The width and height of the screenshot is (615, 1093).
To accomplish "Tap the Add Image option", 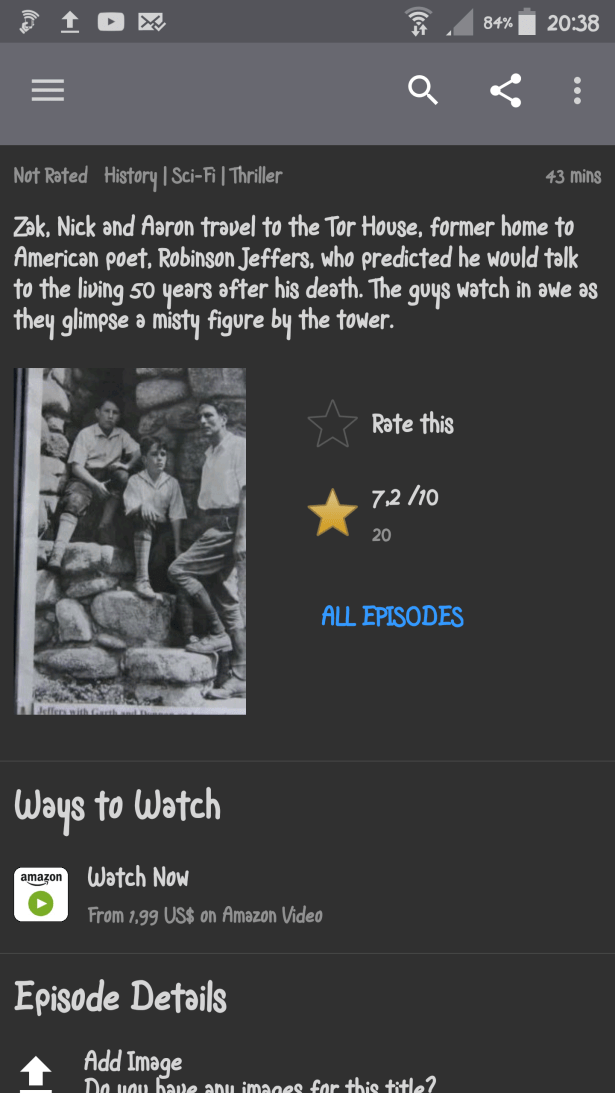I will [x=133, y=1062].
